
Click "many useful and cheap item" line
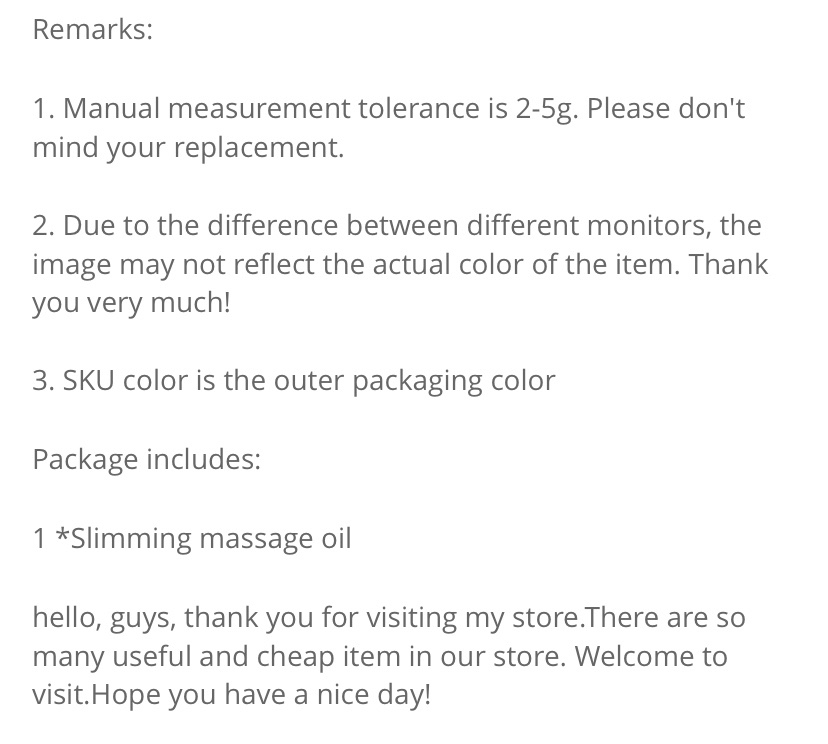pyautogui.click(x=380, y=656)
